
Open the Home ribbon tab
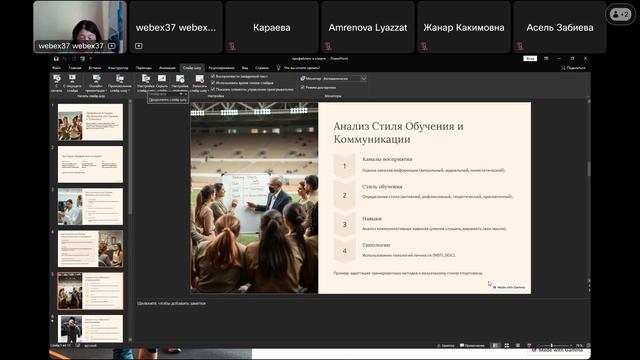tap(75, 68)
